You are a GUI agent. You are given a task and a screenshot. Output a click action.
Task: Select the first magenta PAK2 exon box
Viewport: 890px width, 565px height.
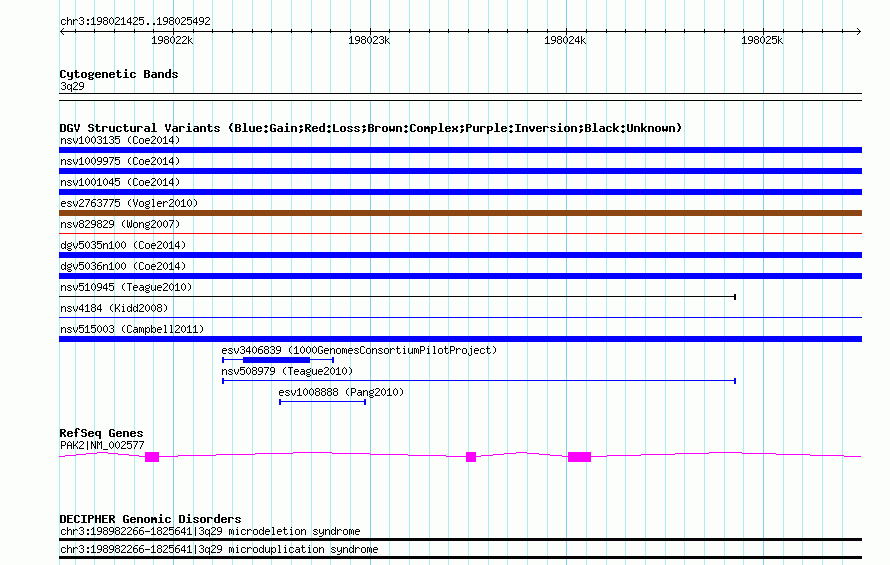point(152,457)
